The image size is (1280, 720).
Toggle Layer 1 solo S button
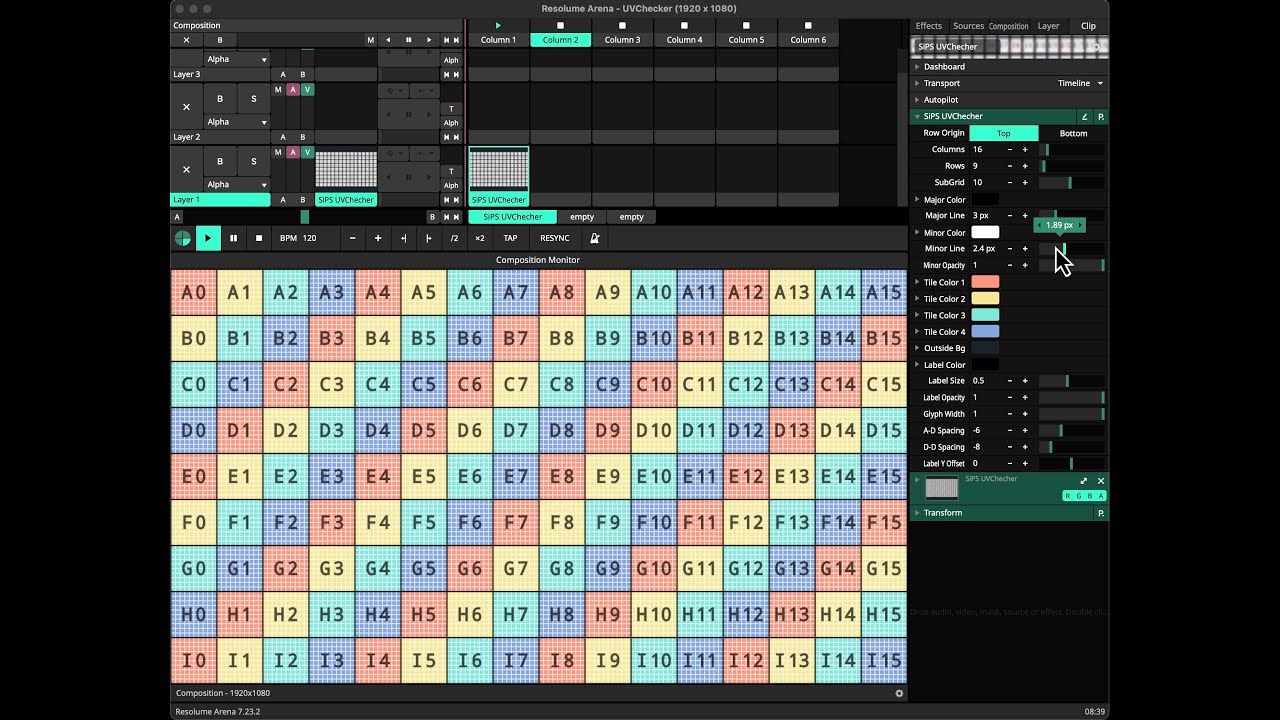tap(254, 161)
